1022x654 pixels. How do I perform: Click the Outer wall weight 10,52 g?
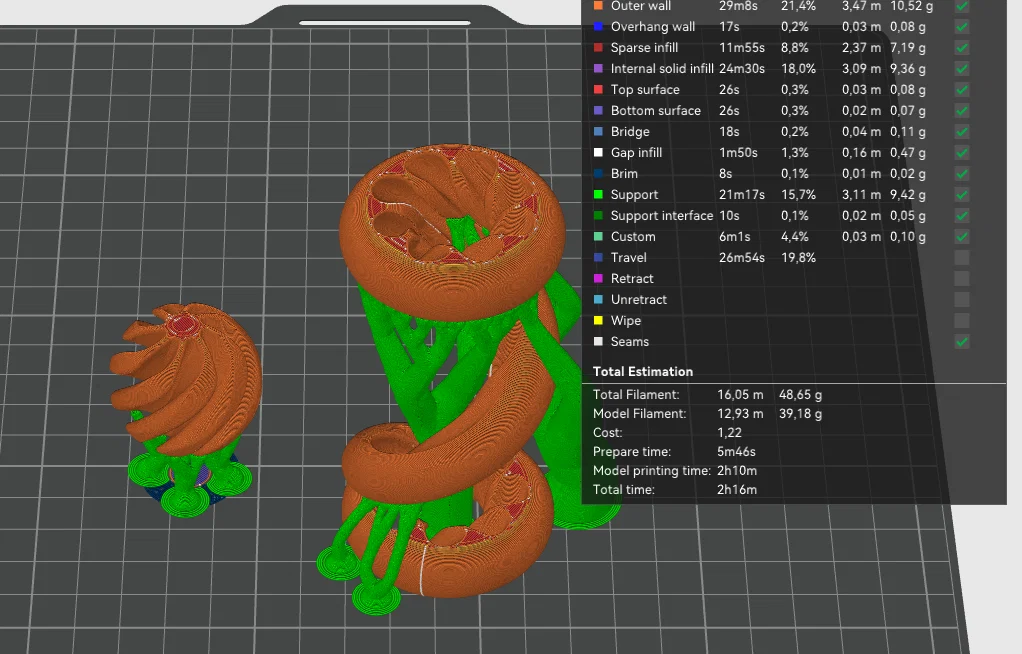coord(912,6)
